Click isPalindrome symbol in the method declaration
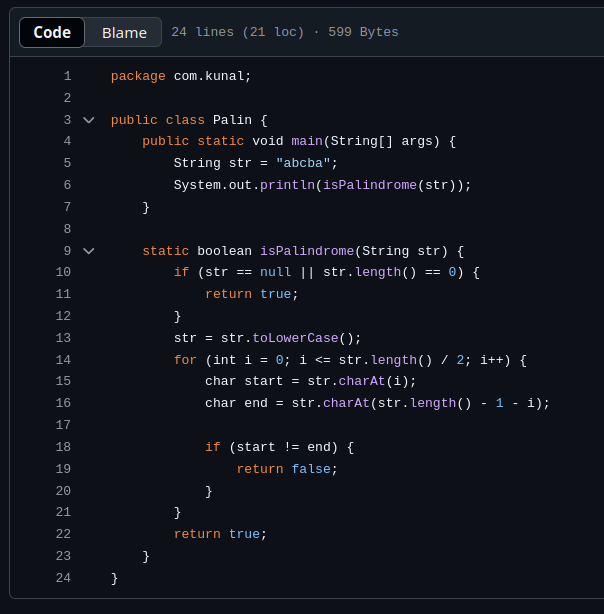The height and width of the screenshot is (614, 604). click(307, 251)
